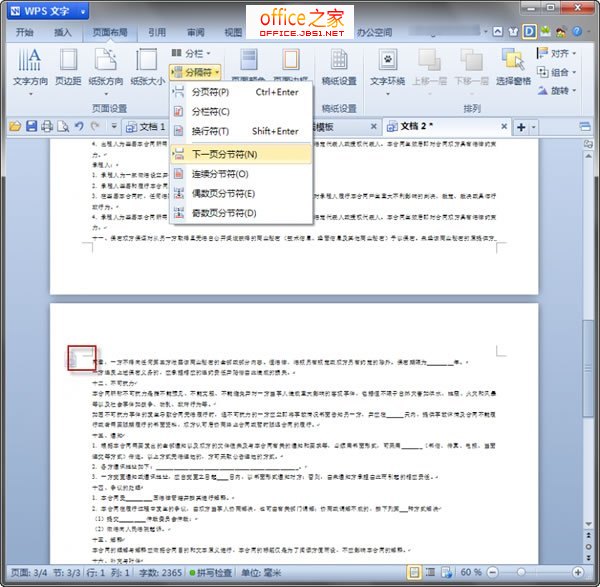Viewport: 600px width, 587px height.
Task: Click the 文字方向 text direction icon
Action: pos(29,60)
